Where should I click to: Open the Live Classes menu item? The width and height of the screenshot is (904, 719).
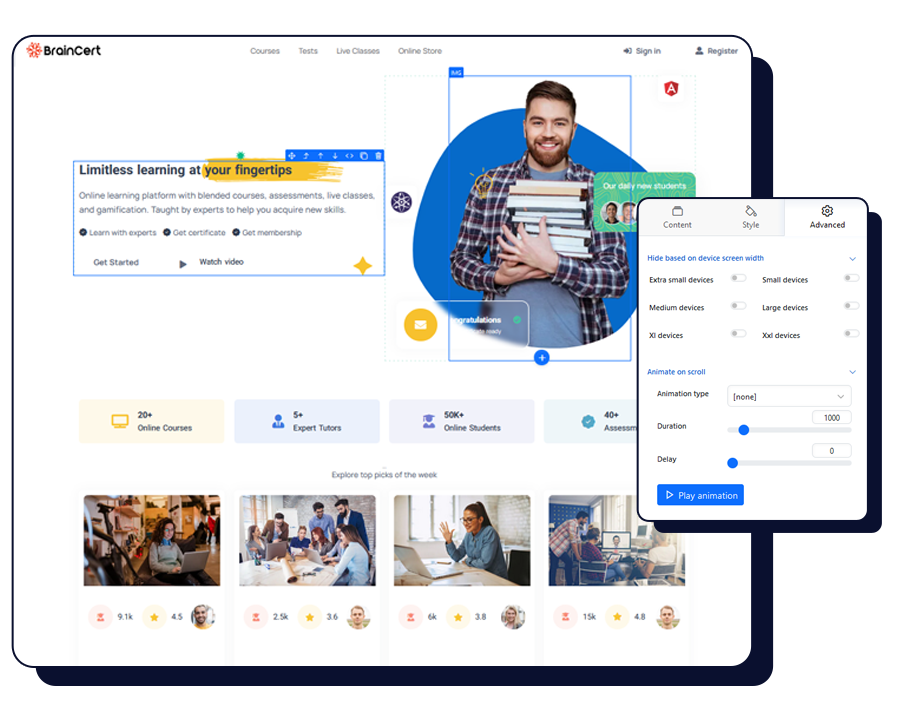[358, 51]
